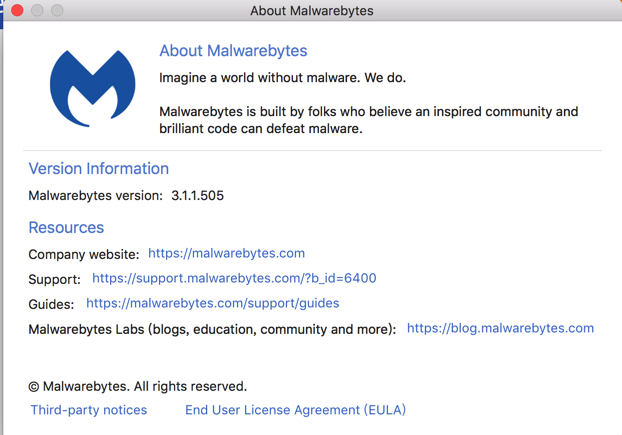
Task: Open the support.malwarebytes.com support link
Action: 234,278
